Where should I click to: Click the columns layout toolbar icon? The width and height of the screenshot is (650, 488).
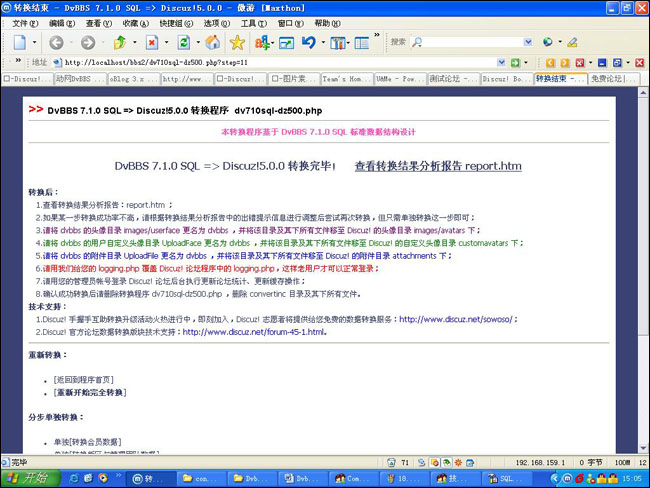(337, 43)
